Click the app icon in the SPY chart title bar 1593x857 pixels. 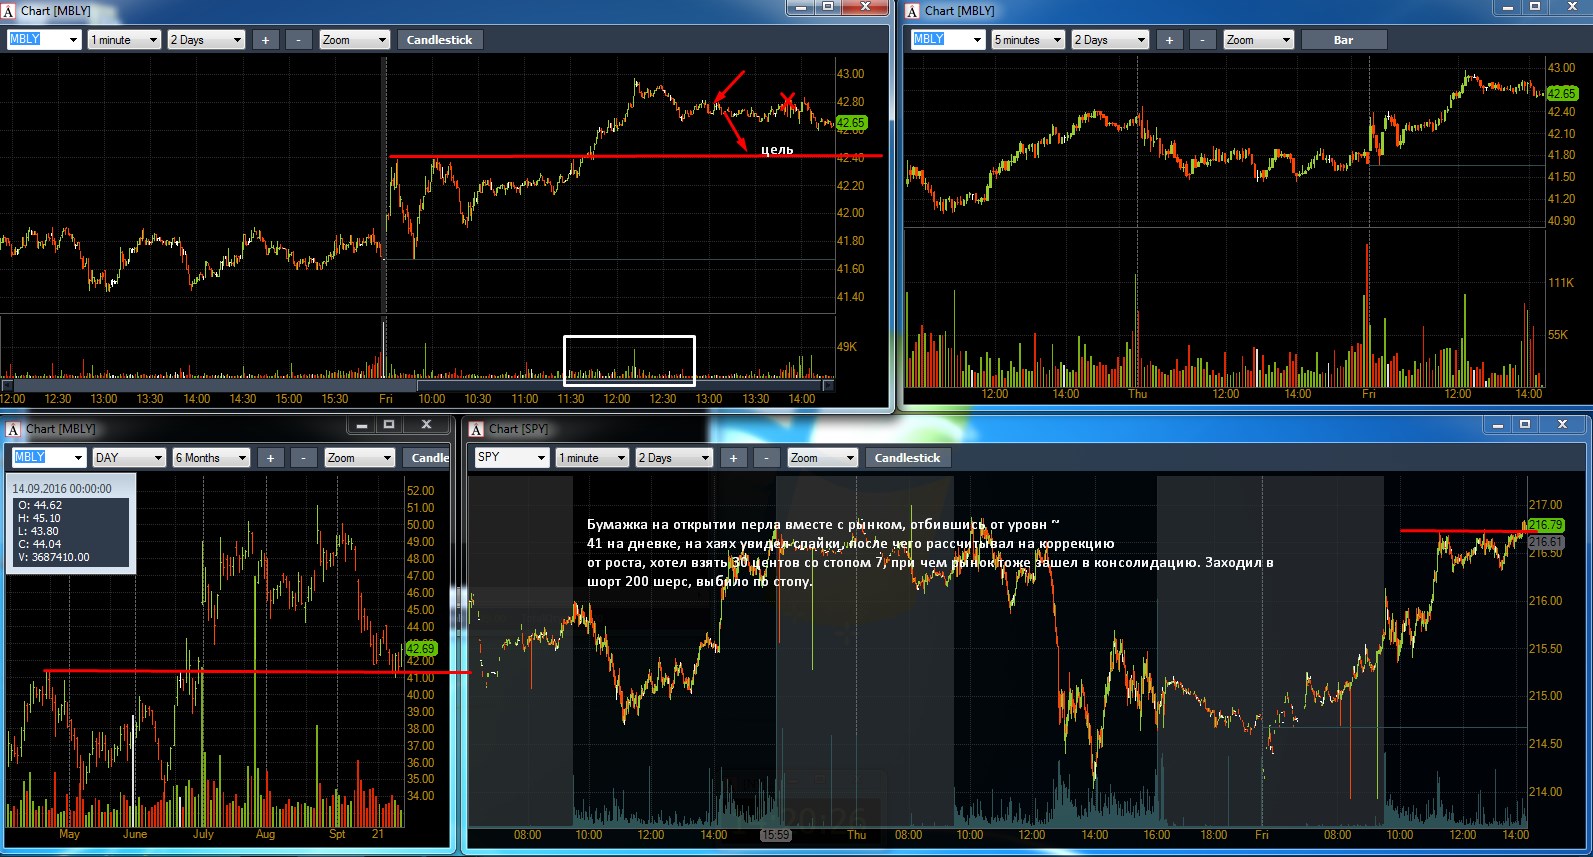click(476, 429)
